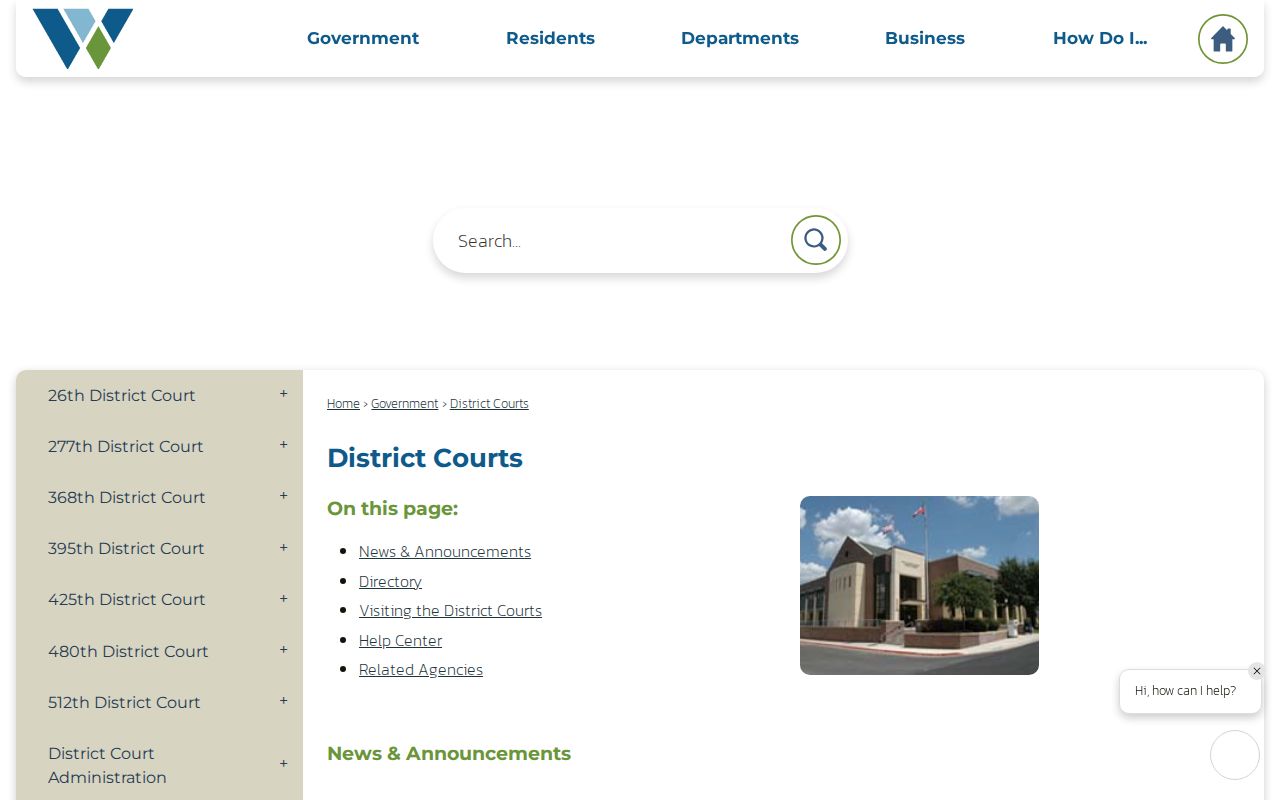The width and height of the screenshot is (1280, 800).
Task: Follow the Home breadcrumb link
Action: tap(343, 404)
